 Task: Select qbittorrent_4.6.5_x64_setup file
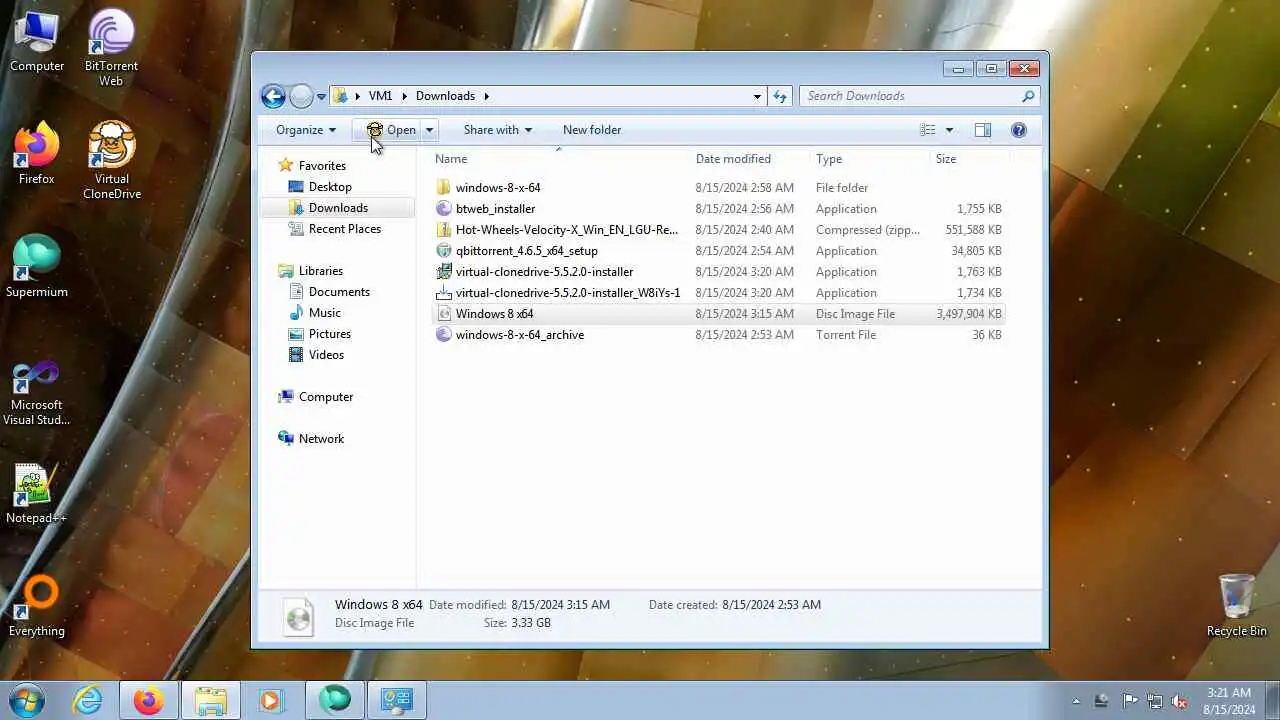click(526, 251)
